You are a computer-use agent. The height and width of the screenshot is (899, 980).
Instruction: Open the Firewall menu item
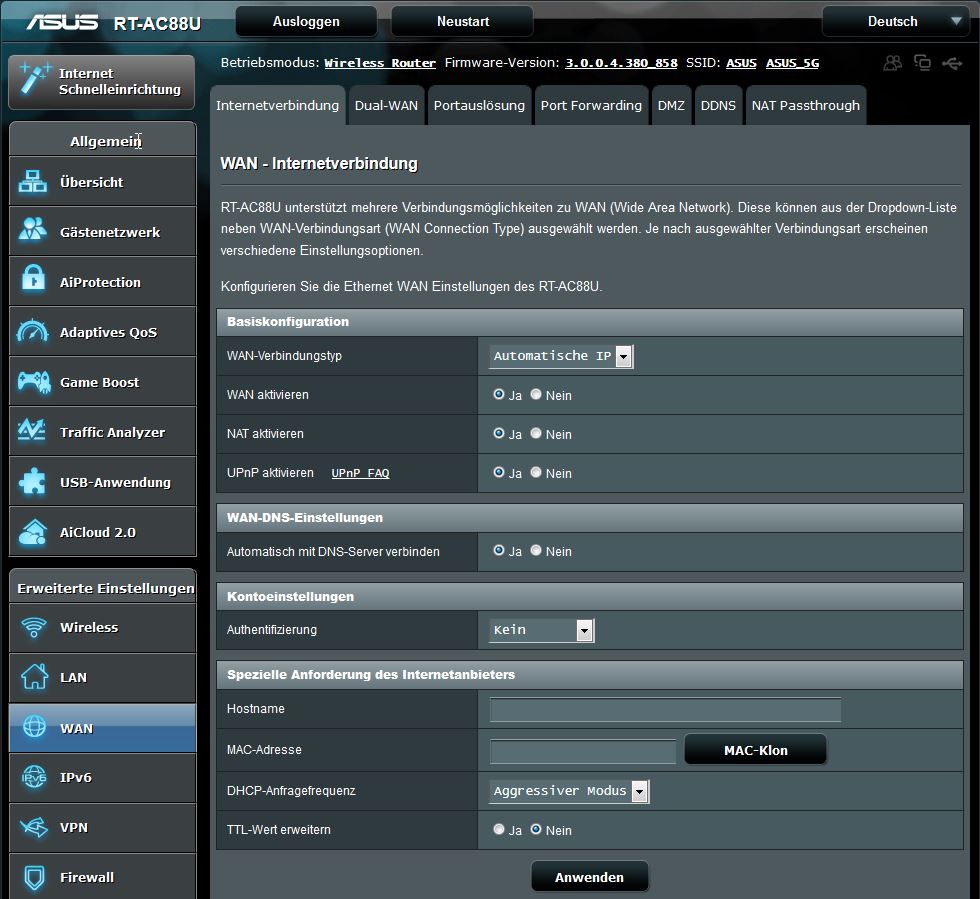pyautogui.click(x=102, y=876)
